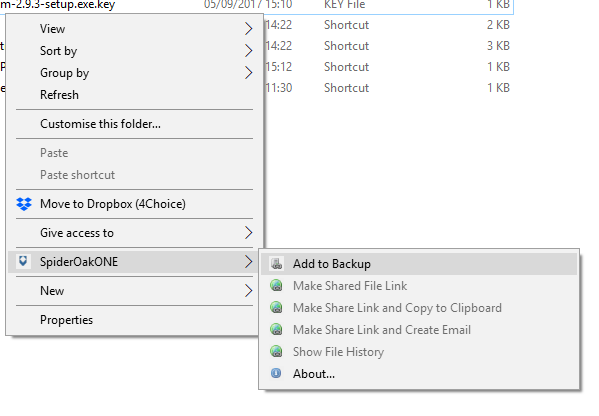Expand the New submenu arrow

tap(248, 291)
